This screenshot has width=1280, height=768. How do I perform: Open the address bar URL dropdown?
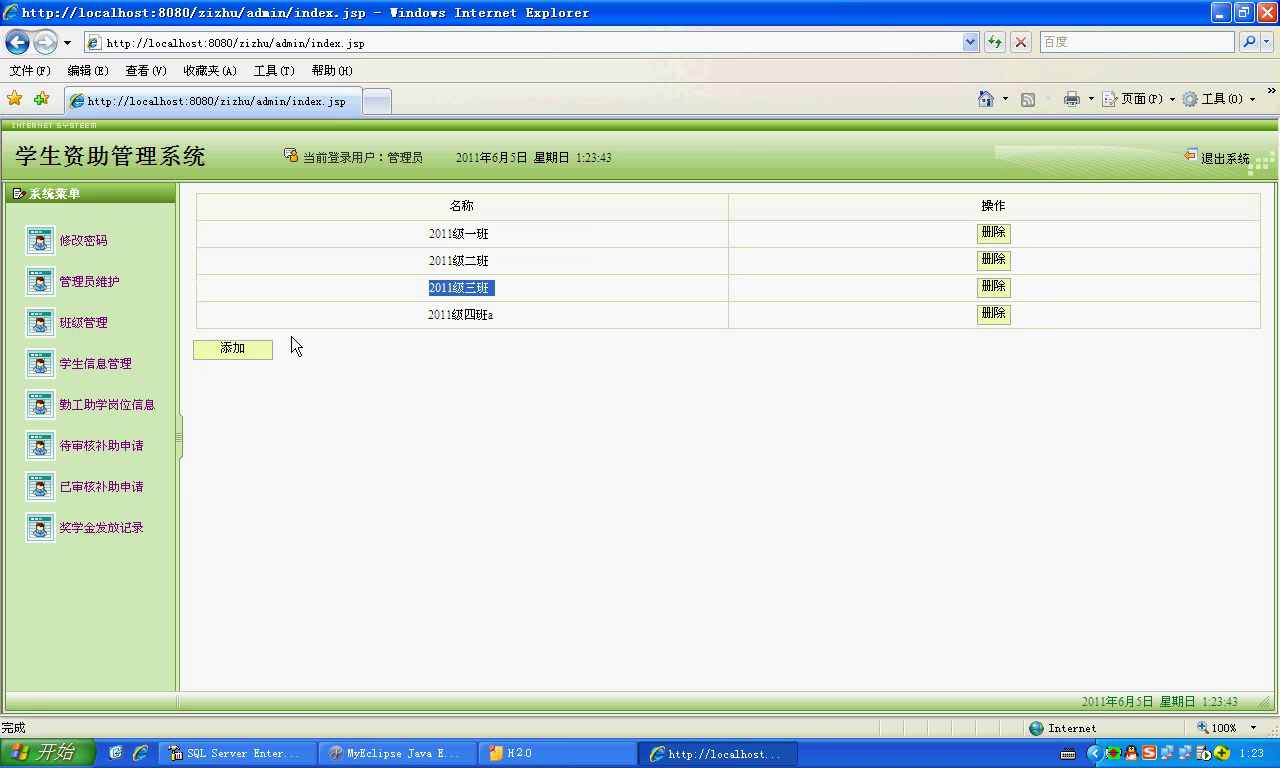970,42
